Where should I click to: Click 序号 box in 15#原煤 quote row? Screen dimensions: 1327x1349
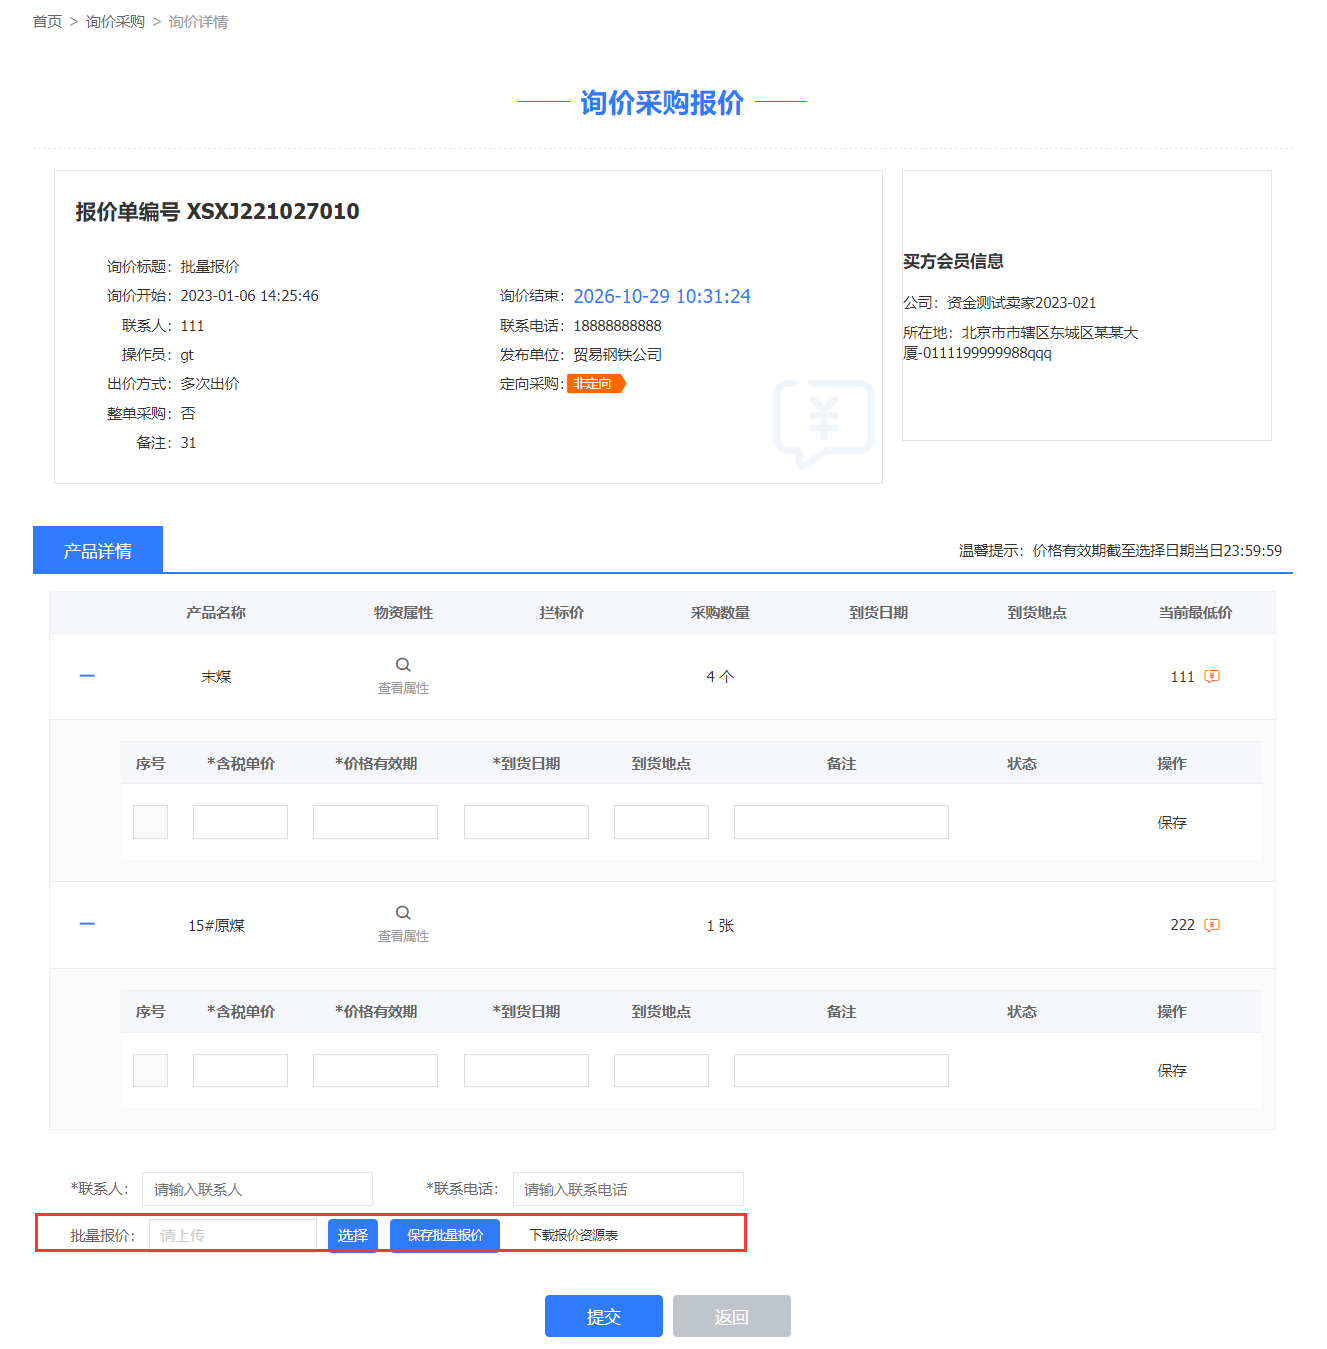[x=150, y=1070]
